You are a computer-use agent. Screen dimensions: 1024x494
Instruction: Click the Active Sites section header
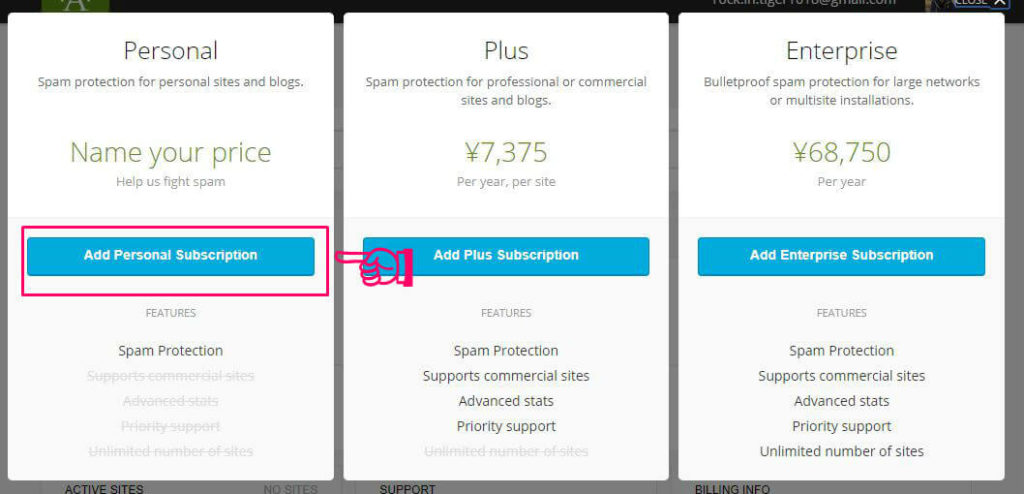[104, 489]
